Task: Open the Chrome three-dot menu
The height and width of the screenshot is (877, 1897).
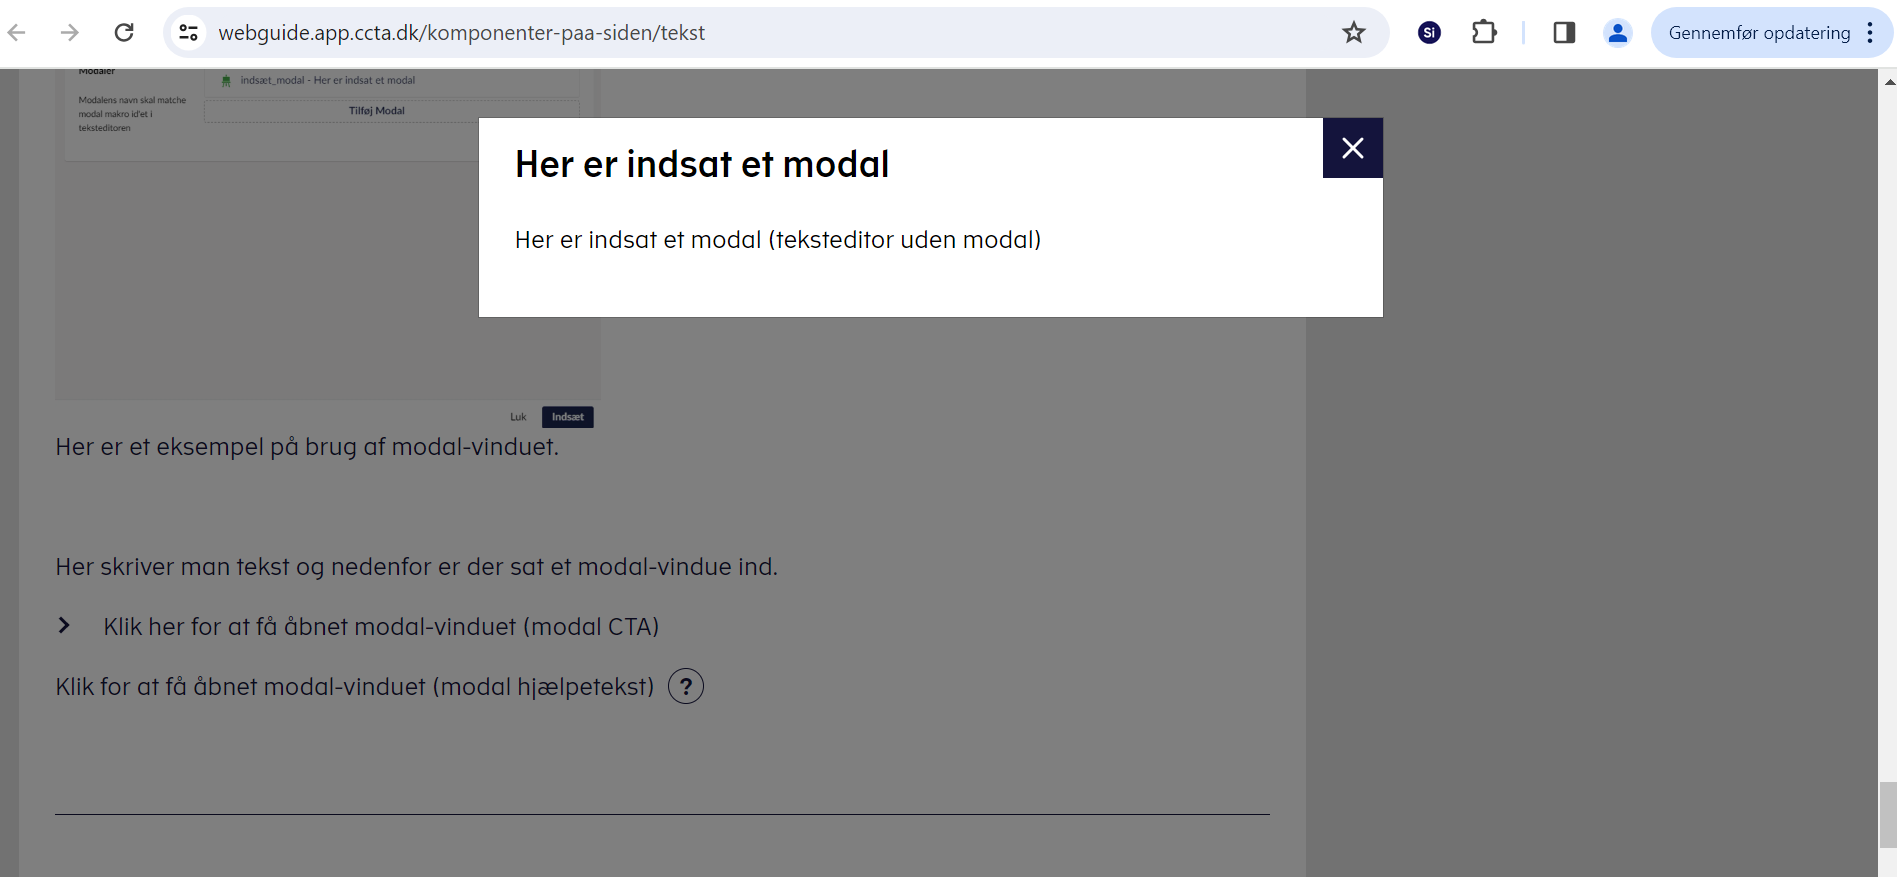Action: 1870,33
